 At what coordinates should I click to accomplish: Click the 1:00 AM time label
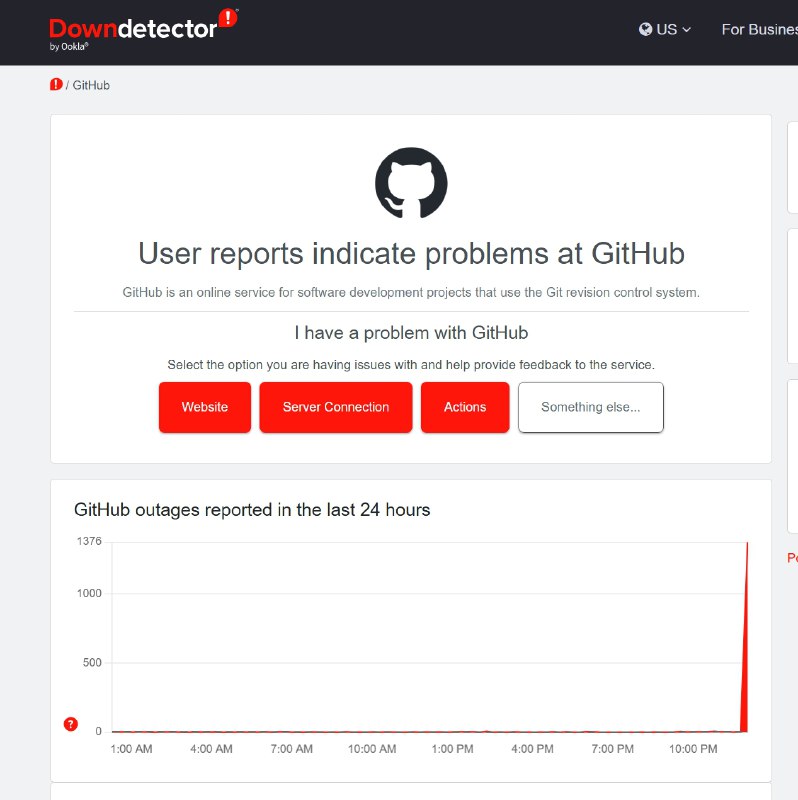pos(132,748)
